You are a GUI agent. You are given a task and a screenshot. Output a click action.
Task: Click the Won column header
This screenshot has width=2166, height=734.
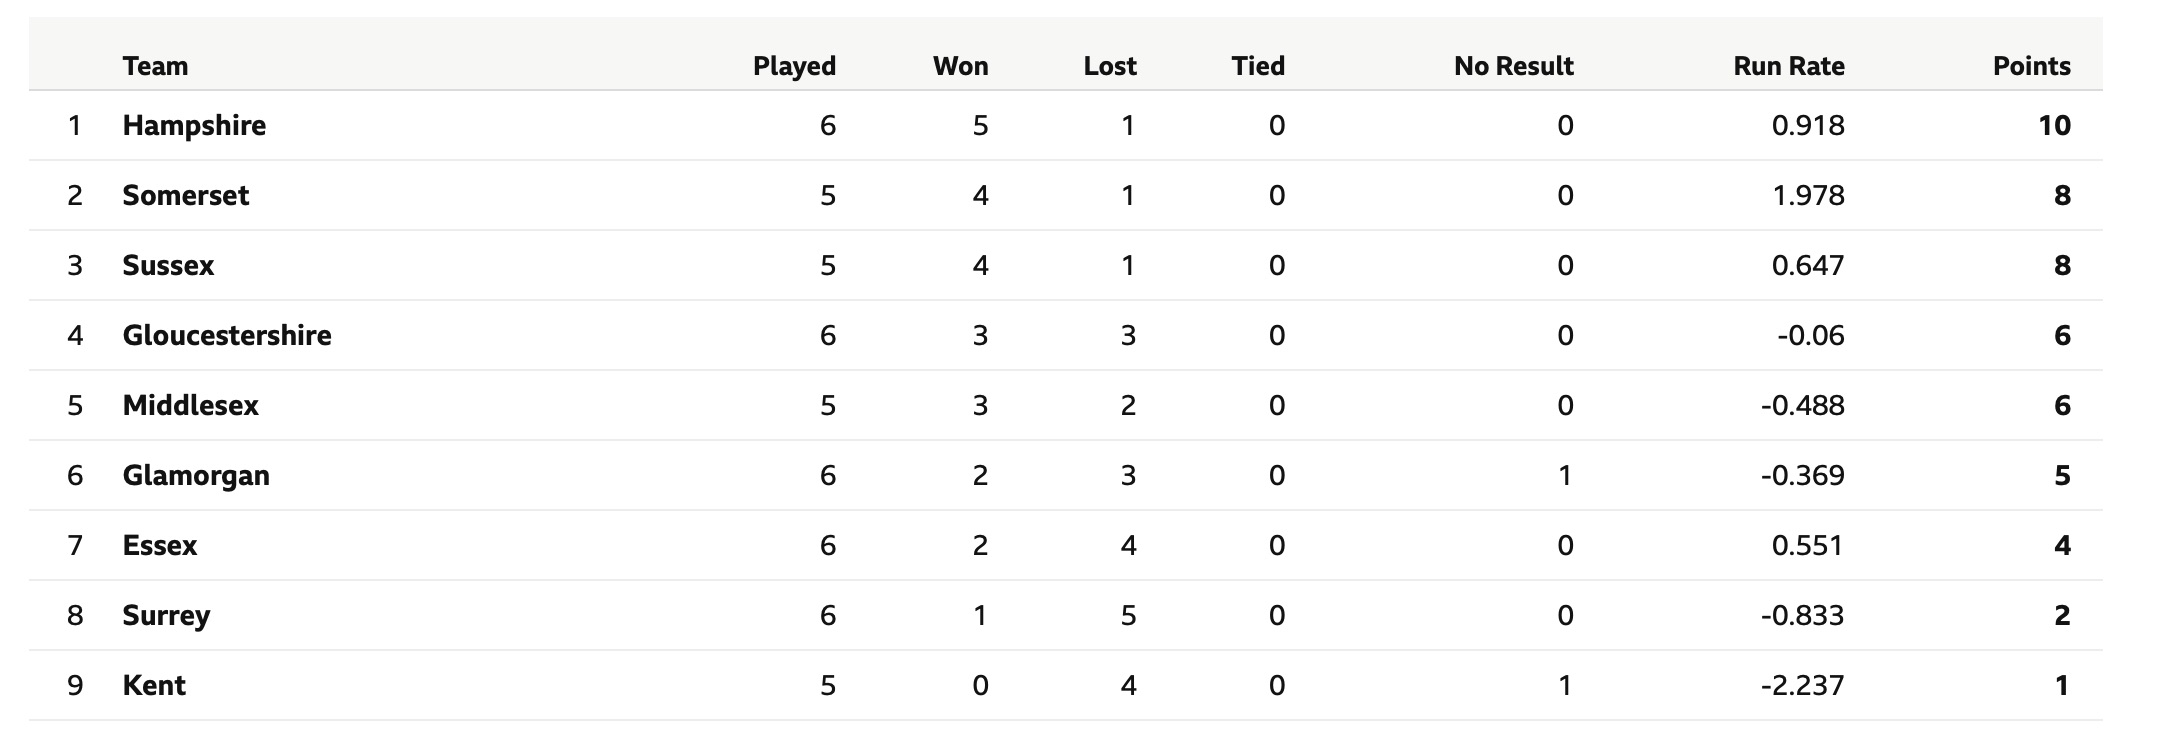(960, 66)
